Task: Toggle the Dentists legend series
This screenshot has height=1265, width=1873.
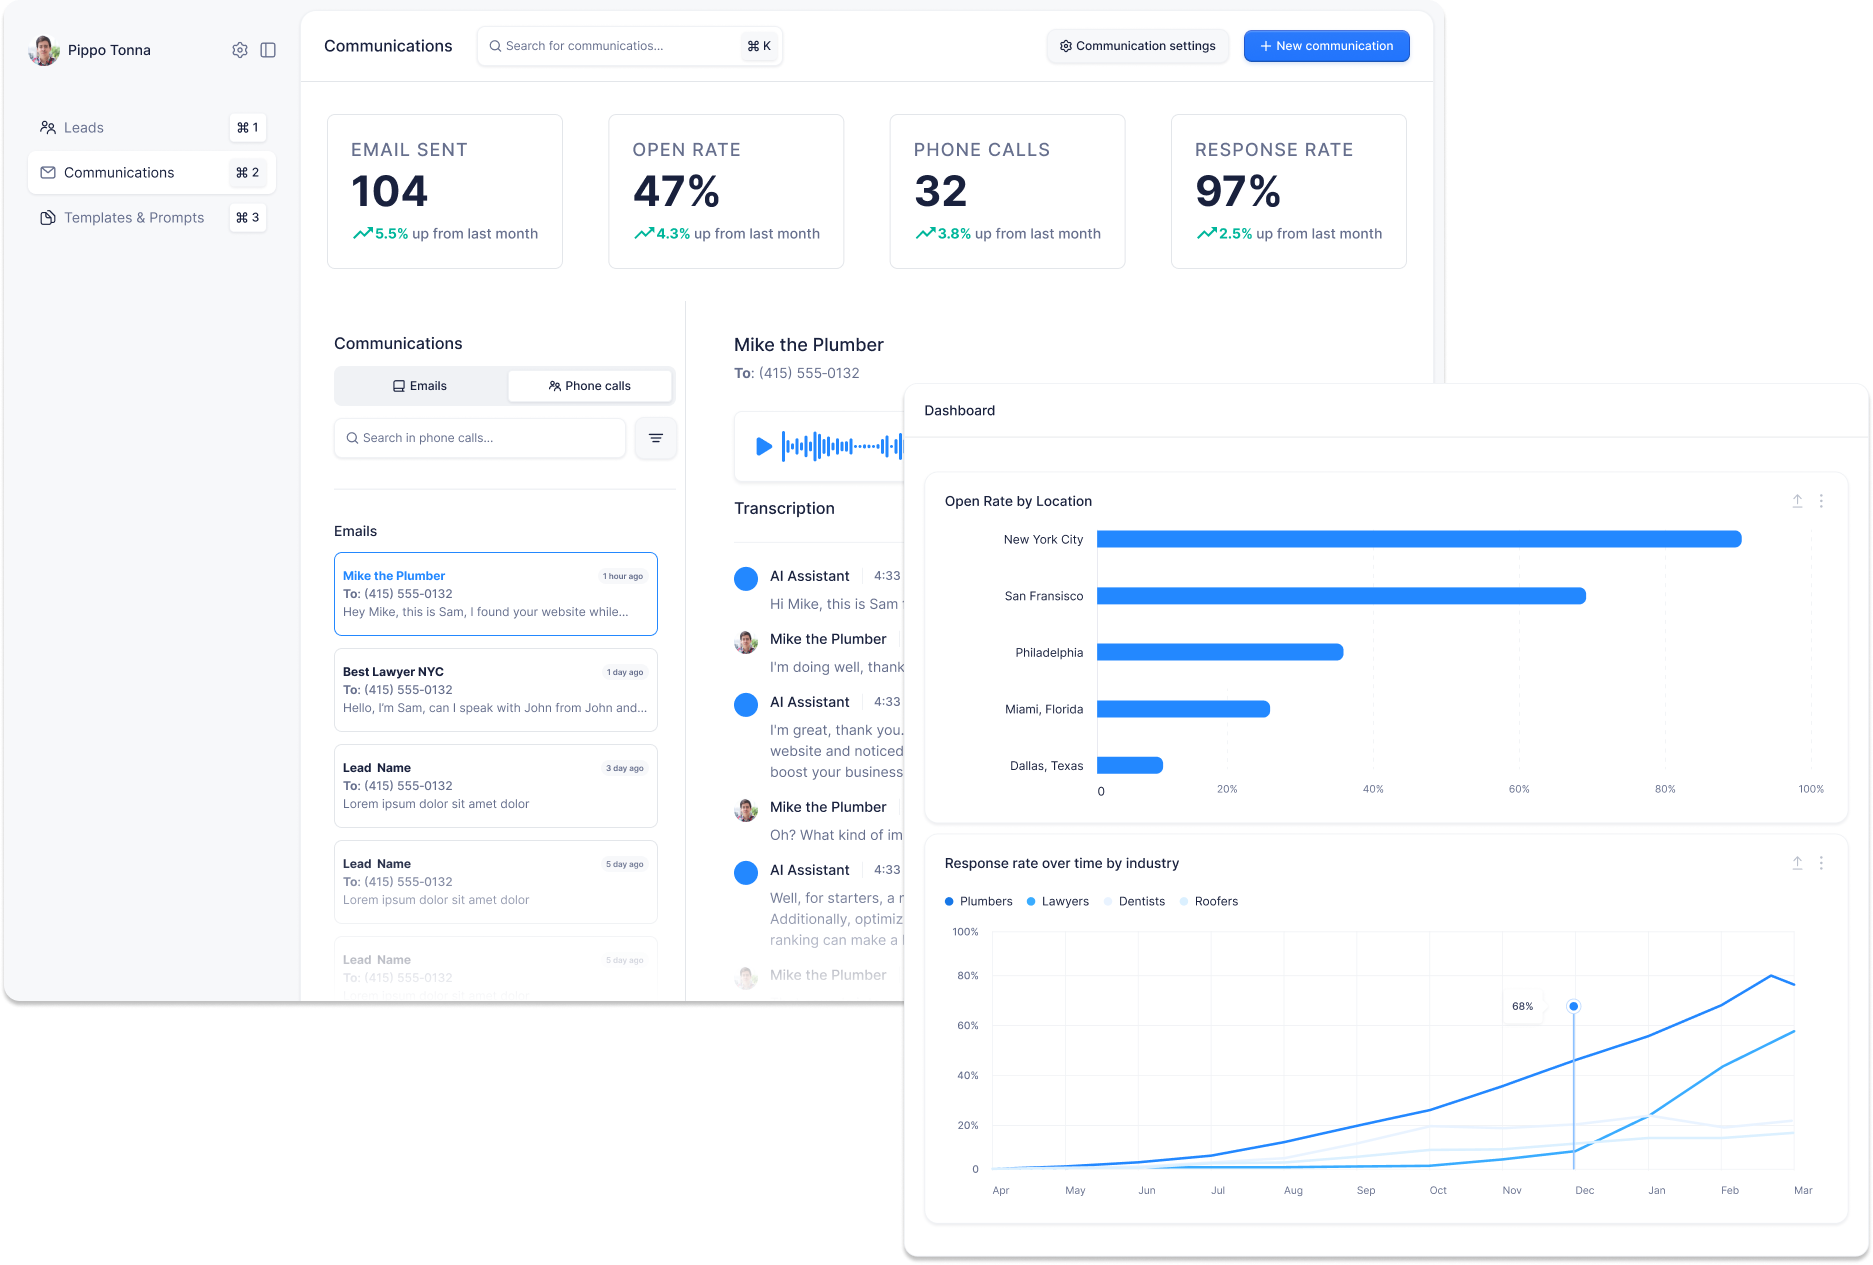Action: tap(1135, 901)
